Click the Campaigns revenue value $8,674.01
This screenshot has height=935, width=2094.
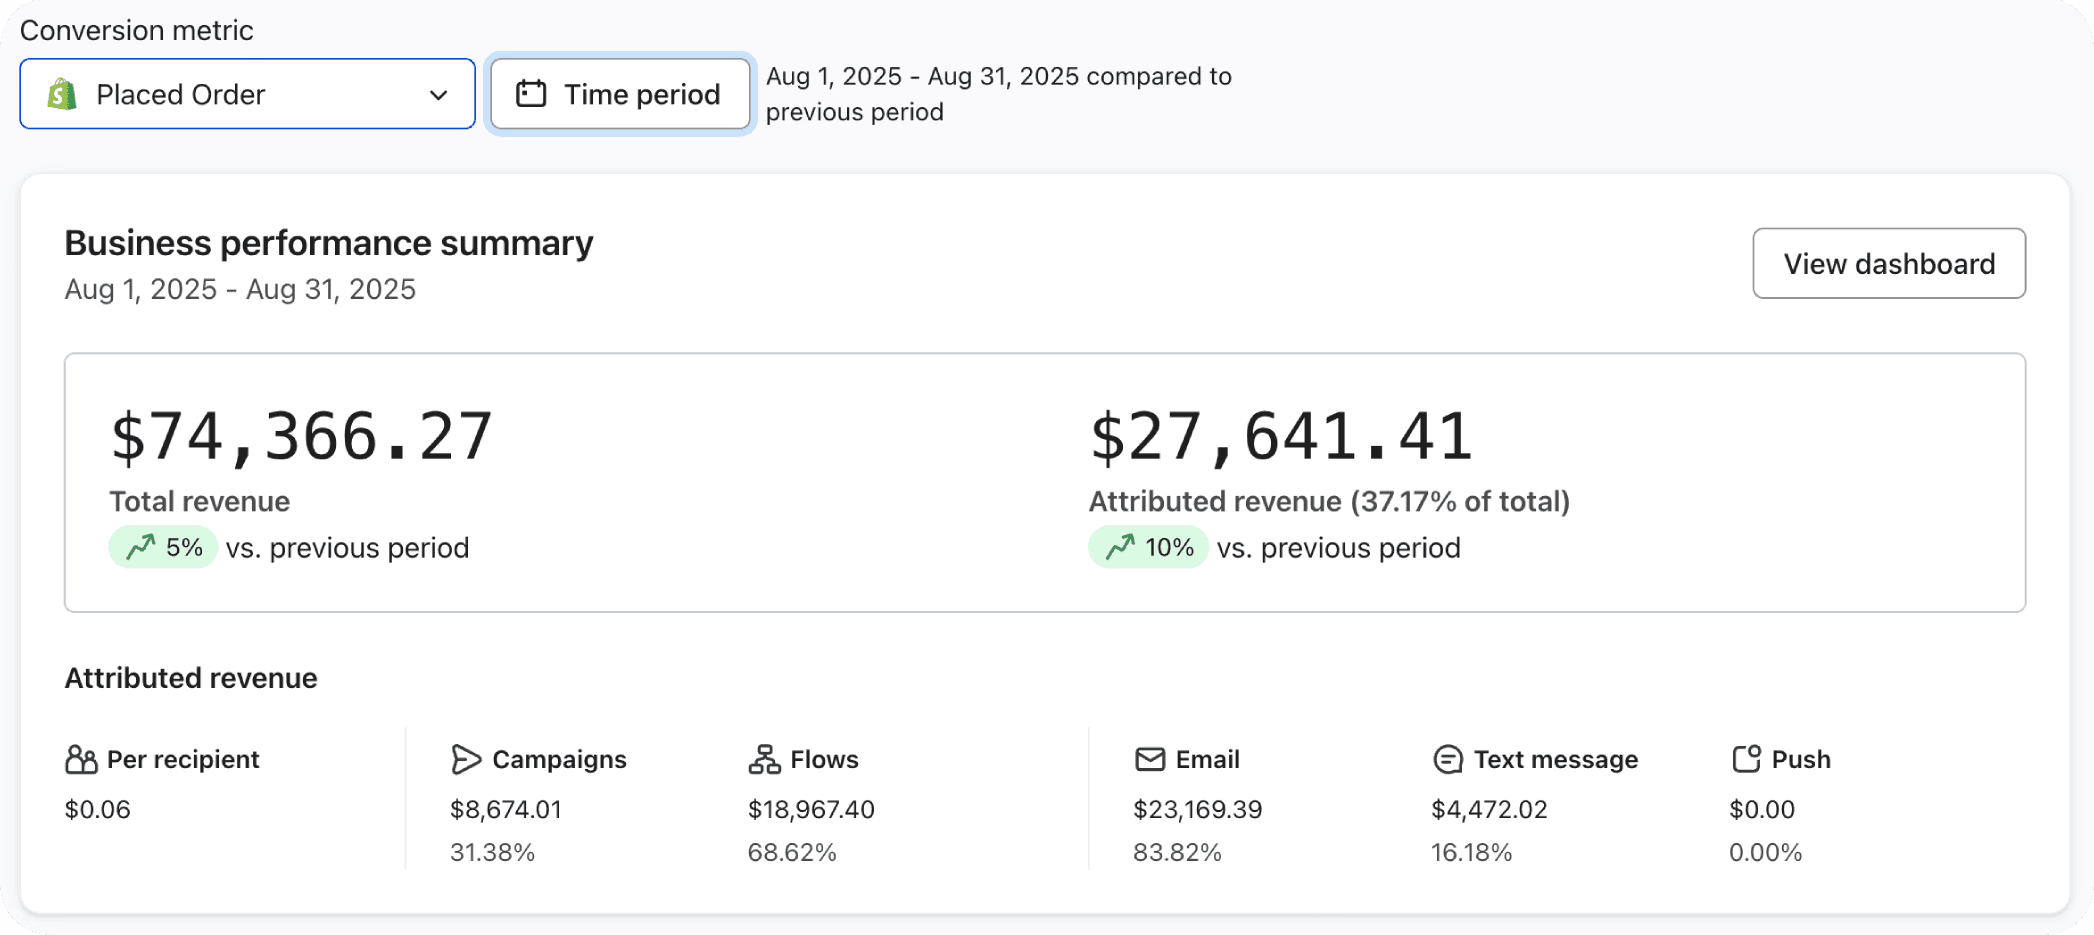coord(506,809)
